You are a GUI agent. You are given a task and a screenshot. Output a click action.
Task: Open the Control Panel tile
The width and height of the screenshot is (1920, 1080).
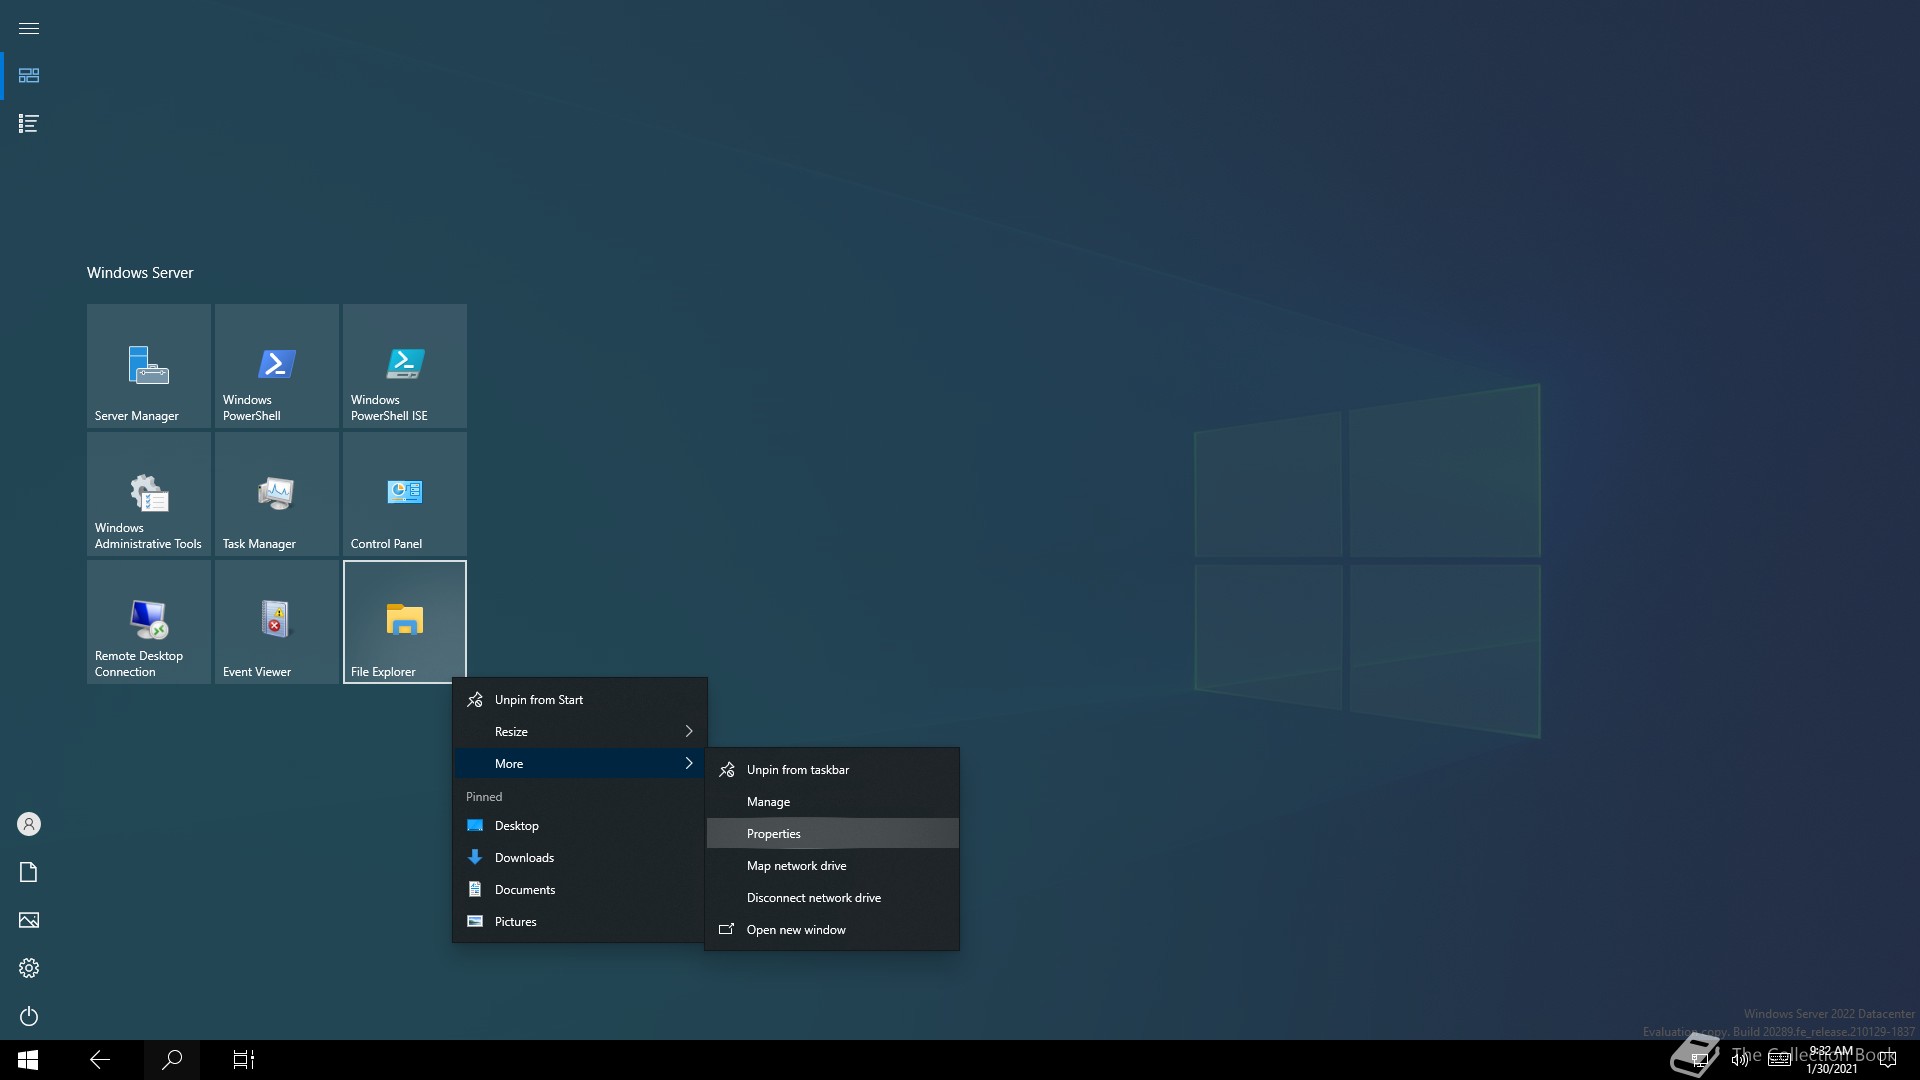click(x=405, y=494)
